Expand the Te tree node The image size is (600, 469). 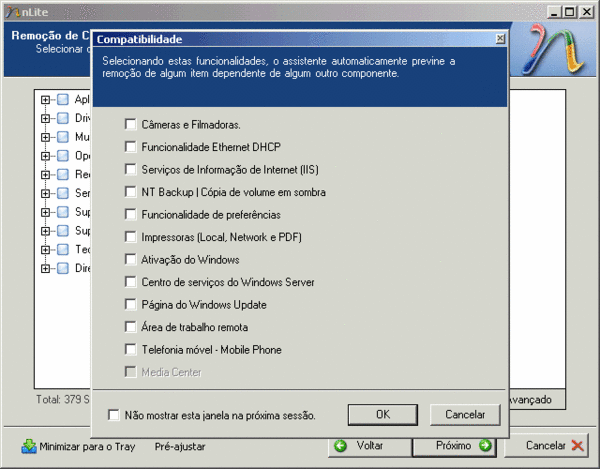coord(45,250)
